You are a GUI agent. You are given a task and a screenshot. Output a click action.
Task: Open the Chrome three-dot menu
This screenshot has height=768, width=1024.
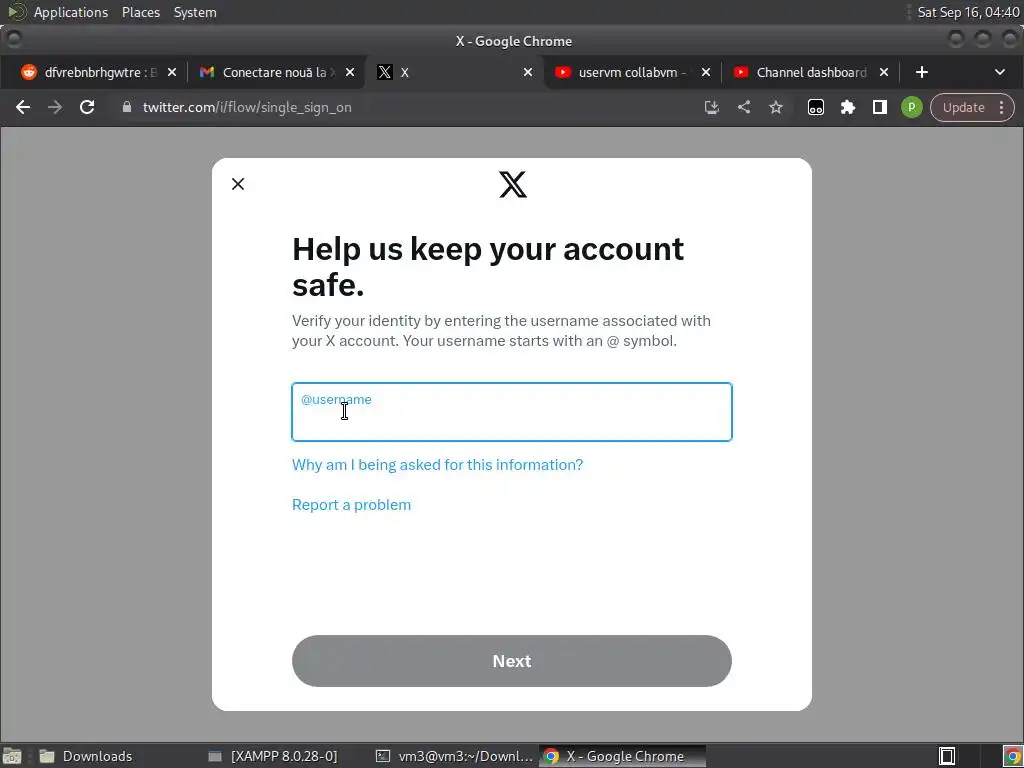1002,107
